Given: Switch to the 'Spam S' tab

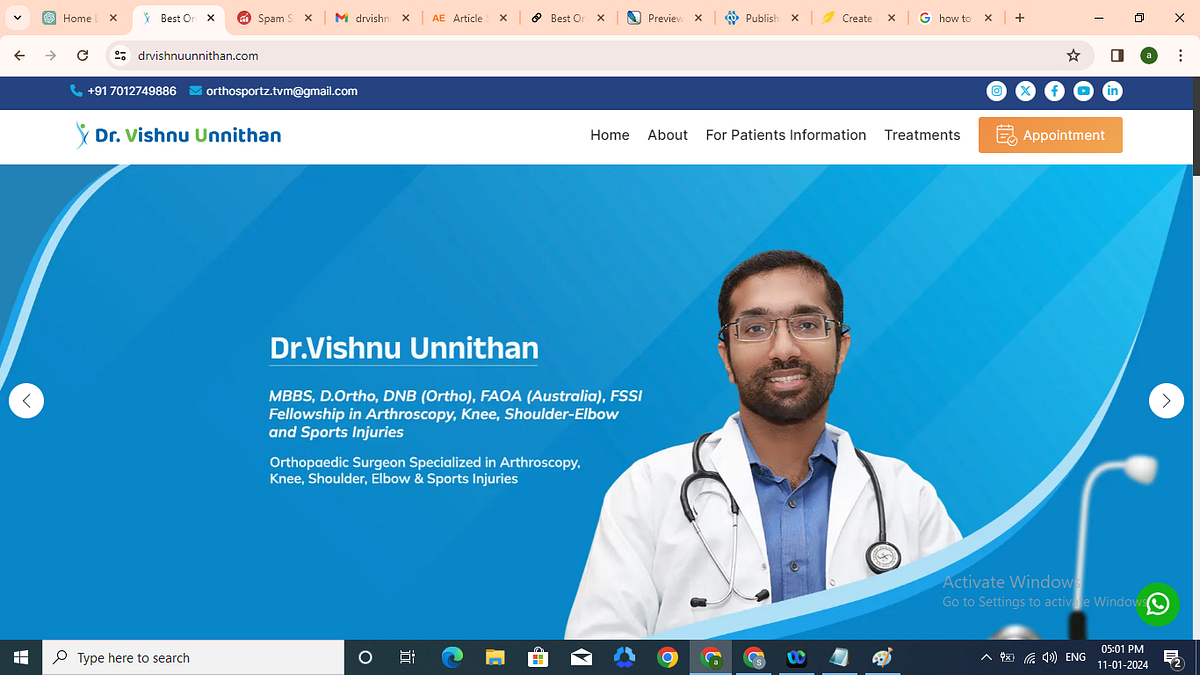Looking at the screenshot, I should click(273, 18).
